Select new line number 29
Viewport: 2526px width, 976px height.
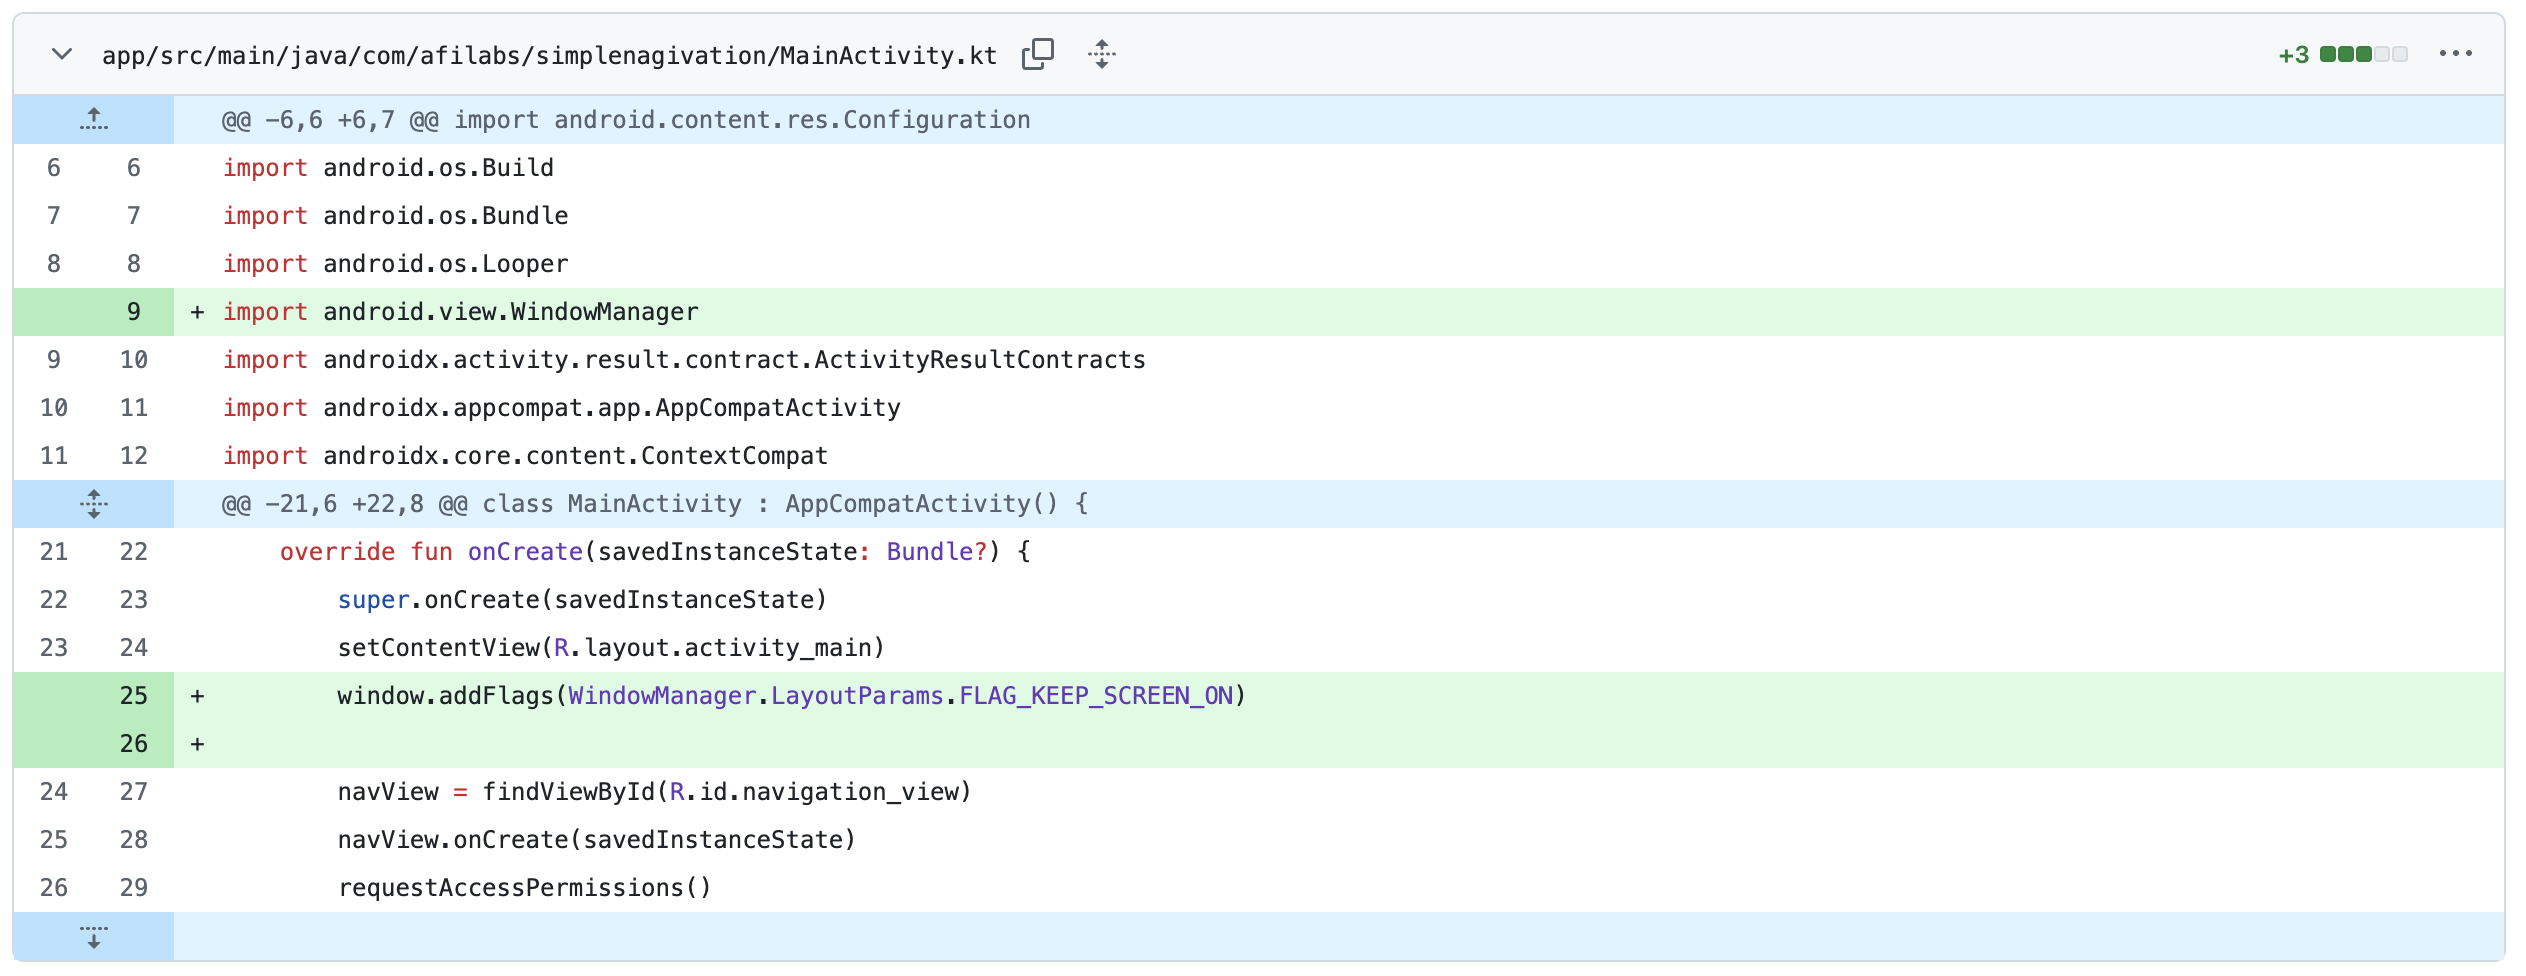pyautogui.click(x=134, y=888)
